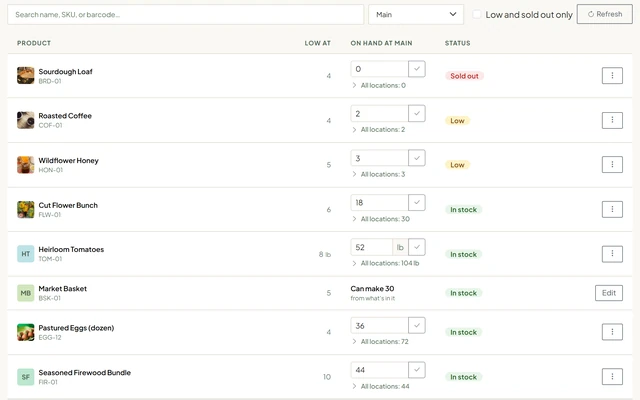Screen dimensions: 640x400
Task: Click the Market Basket product name
Action: (x=62, y=289)
